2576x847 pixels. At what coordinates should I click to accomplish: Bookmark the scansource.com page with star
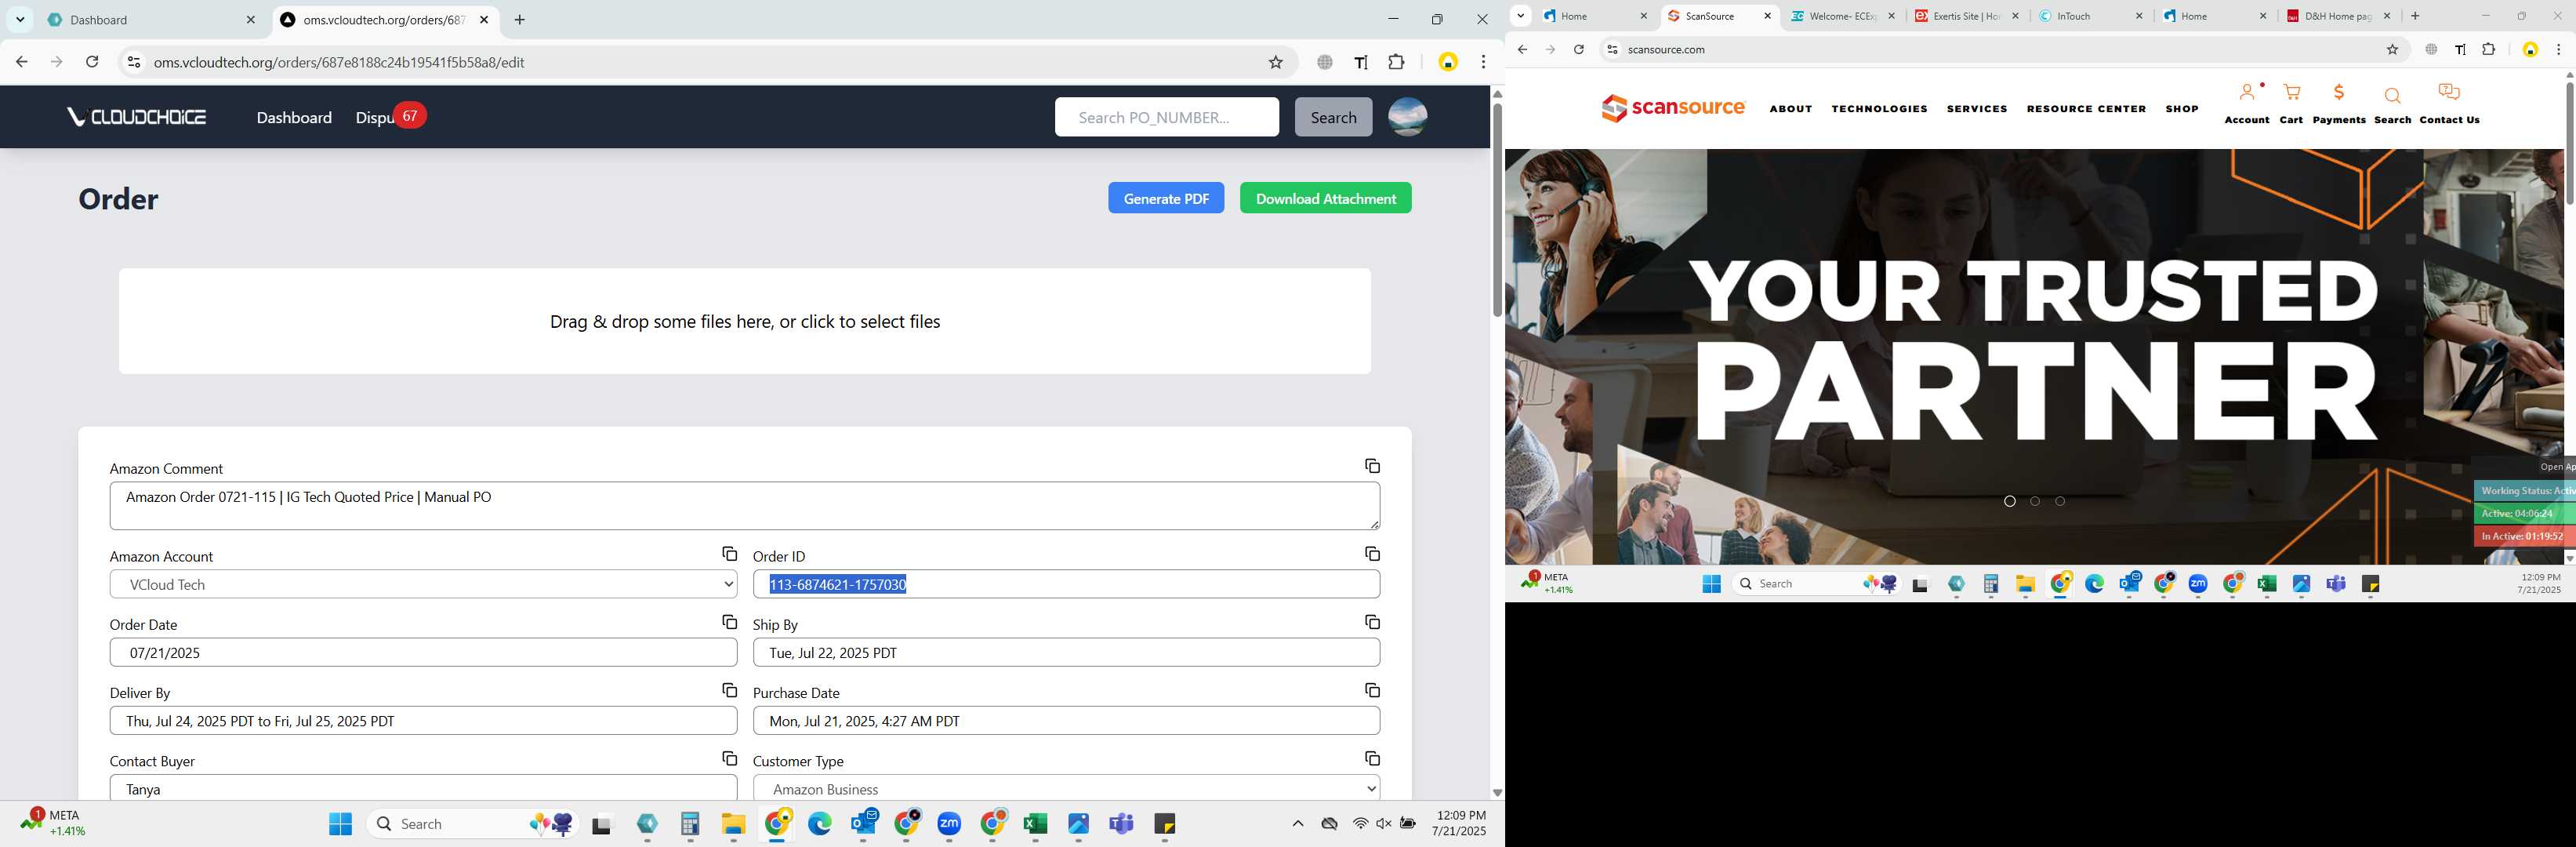click(x=2392, y=49)
